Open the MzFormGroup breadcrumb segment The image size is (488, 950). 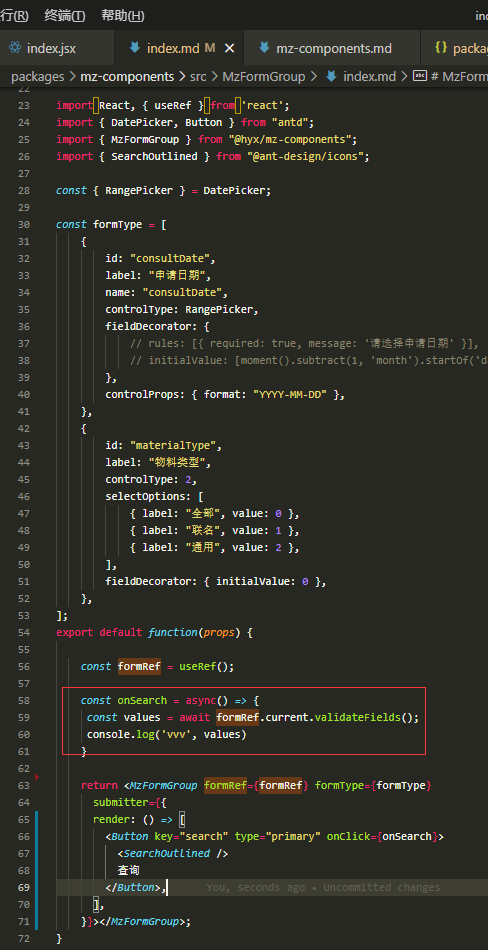coord(264,76)
